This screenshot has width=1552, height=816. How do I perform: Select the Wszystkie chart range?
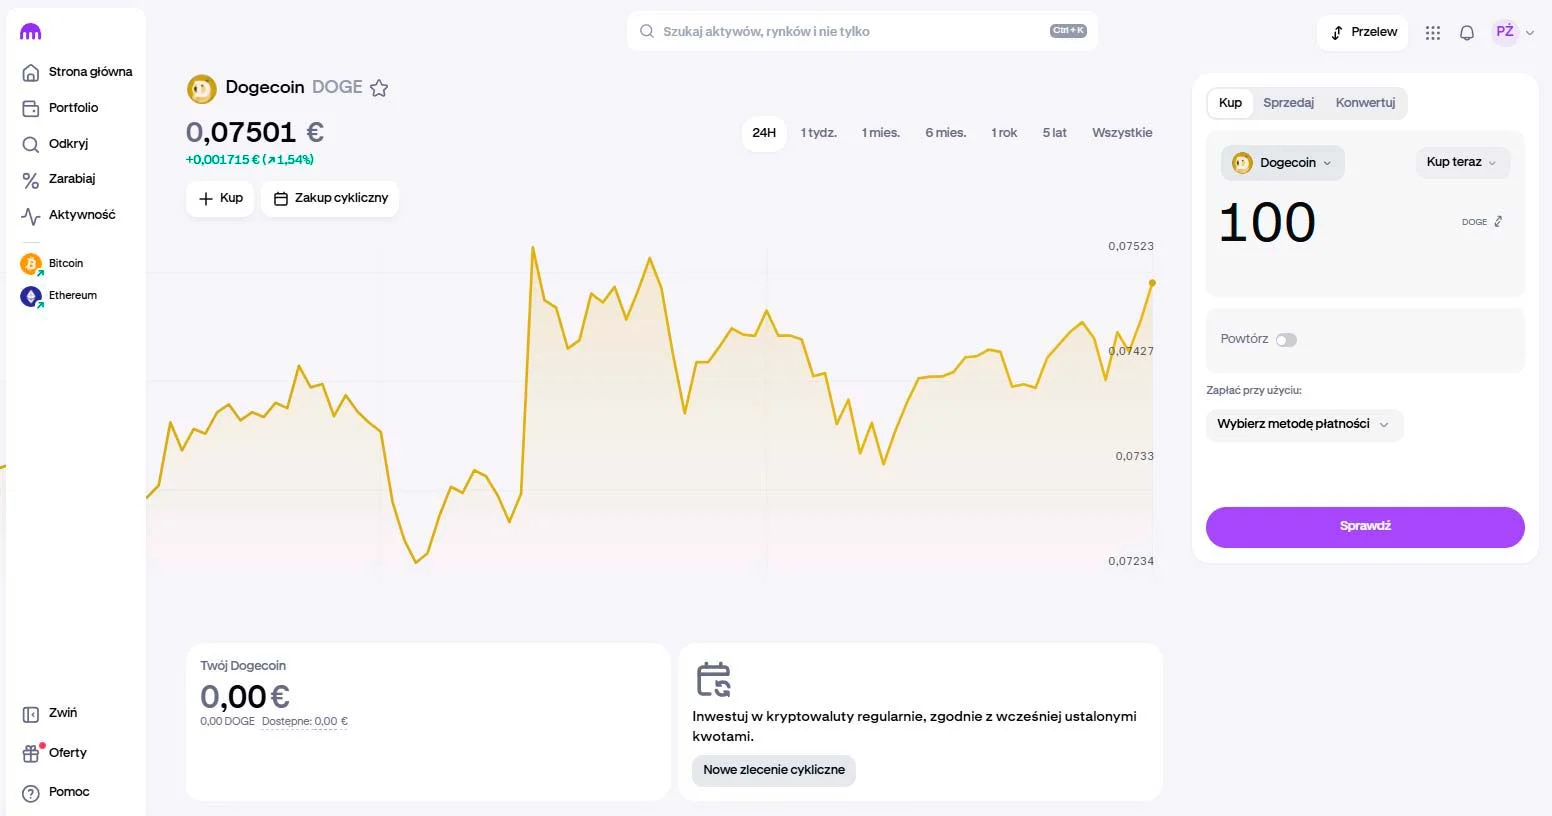pyautogui.click(x=1122, y=133)
